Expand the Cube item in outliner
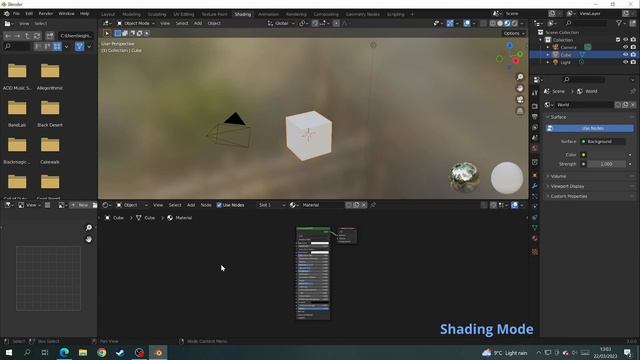This screenshot has width=640, height=360. (548, 55)
